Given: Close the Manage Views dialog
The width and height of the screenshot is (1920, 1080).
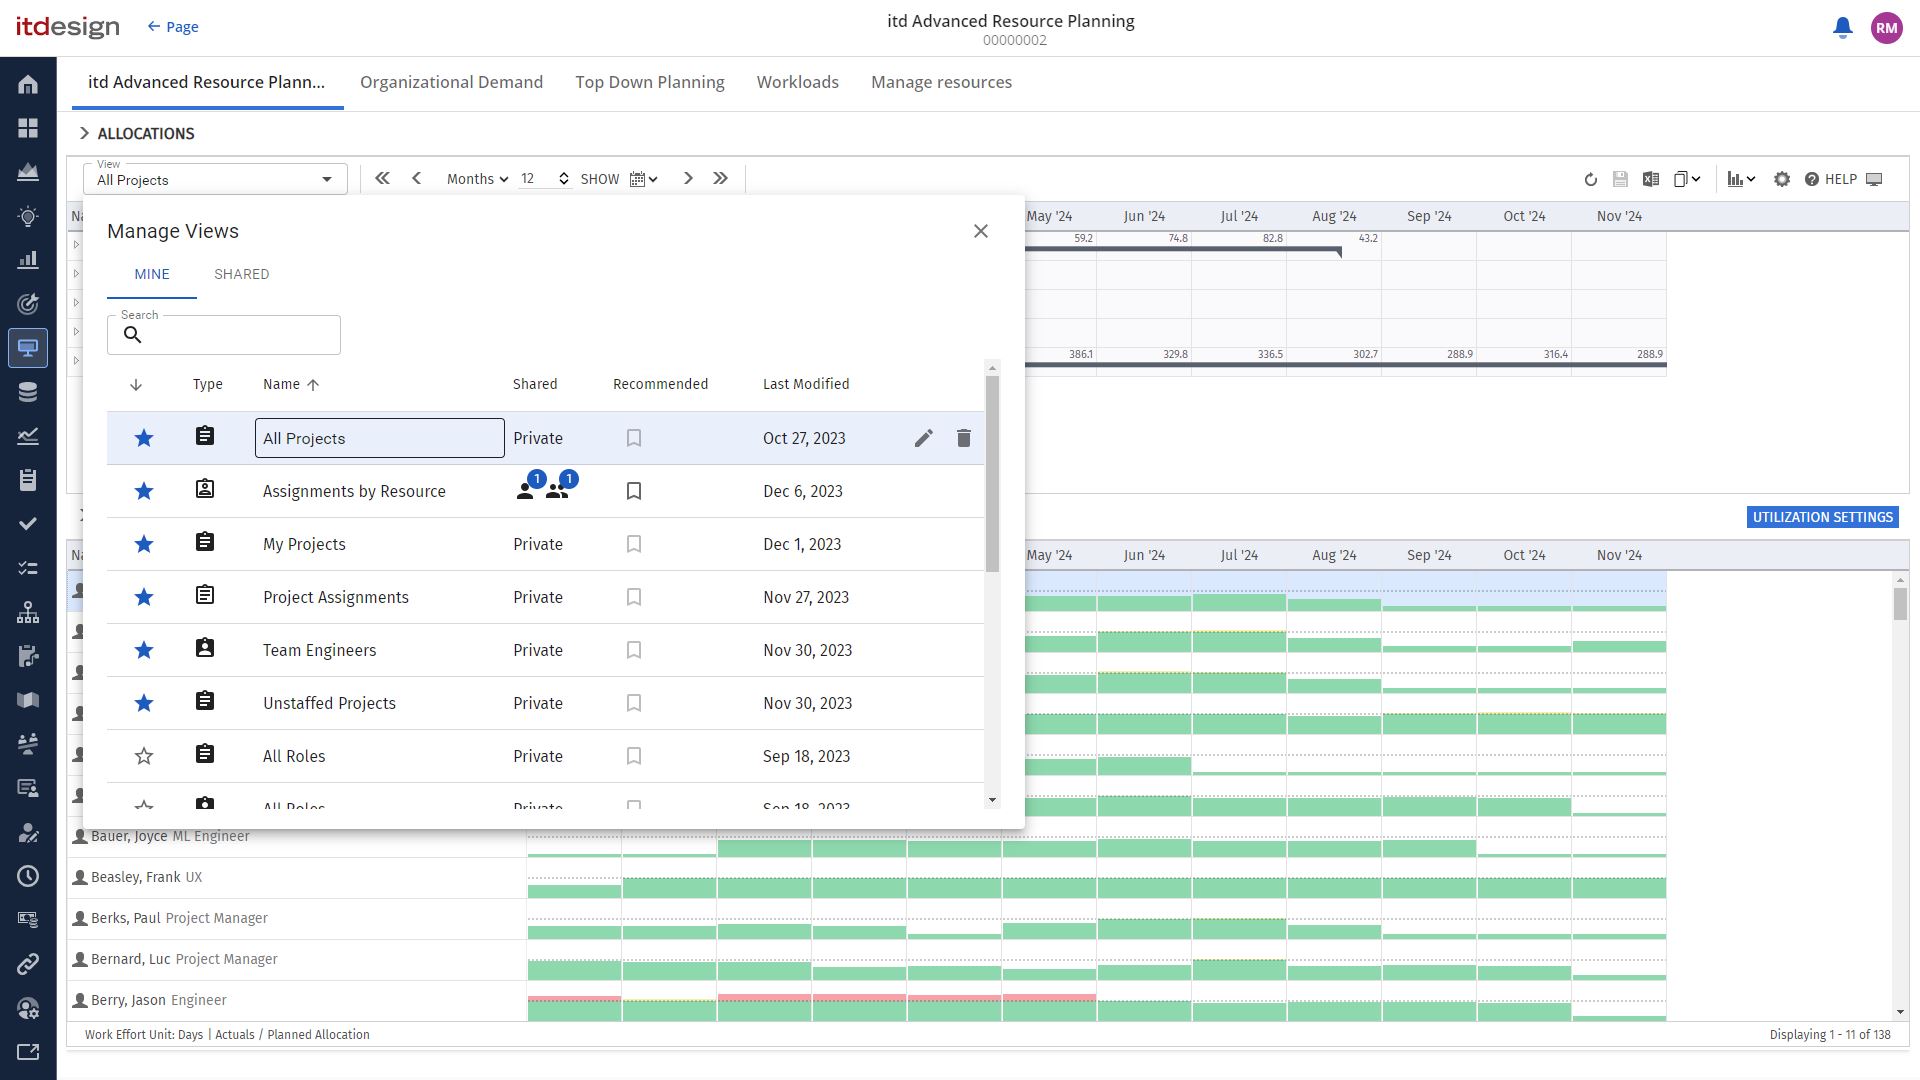Looking at the screenshot, I should pyautogui.click(x=981, y=231).
